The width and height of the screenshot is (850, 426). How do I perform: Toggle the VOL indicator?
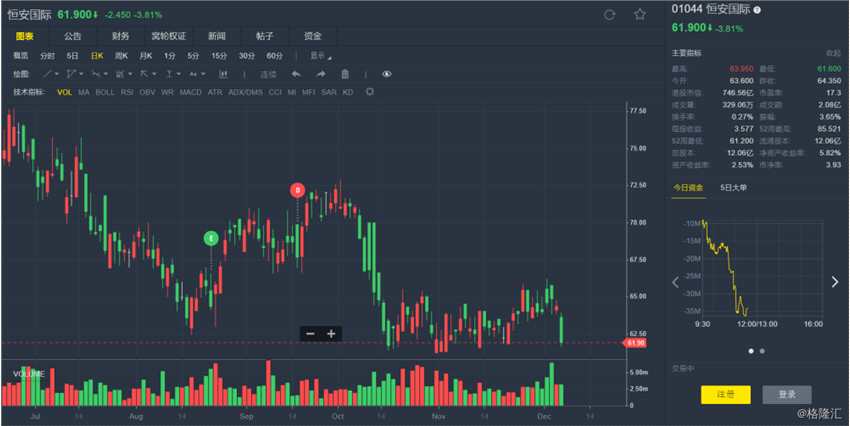pos(65,93)
